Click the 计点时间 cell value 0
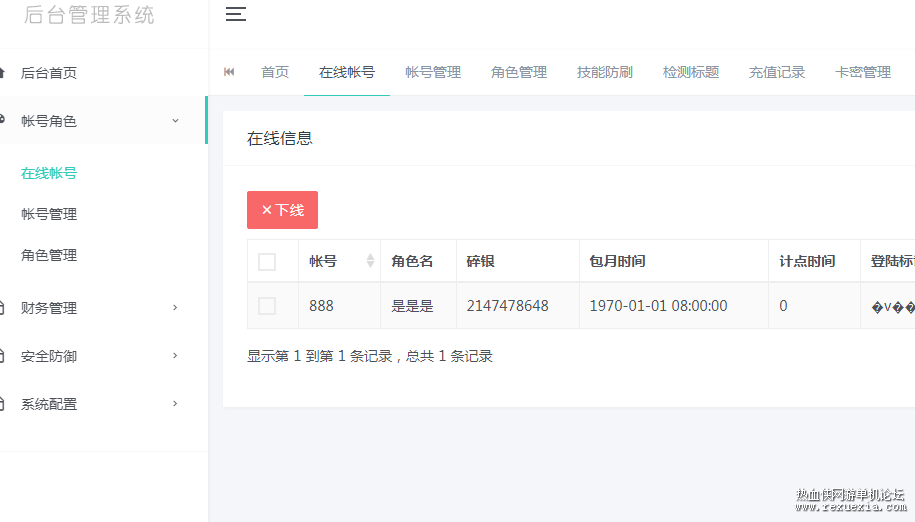 [x=783, y=306]
